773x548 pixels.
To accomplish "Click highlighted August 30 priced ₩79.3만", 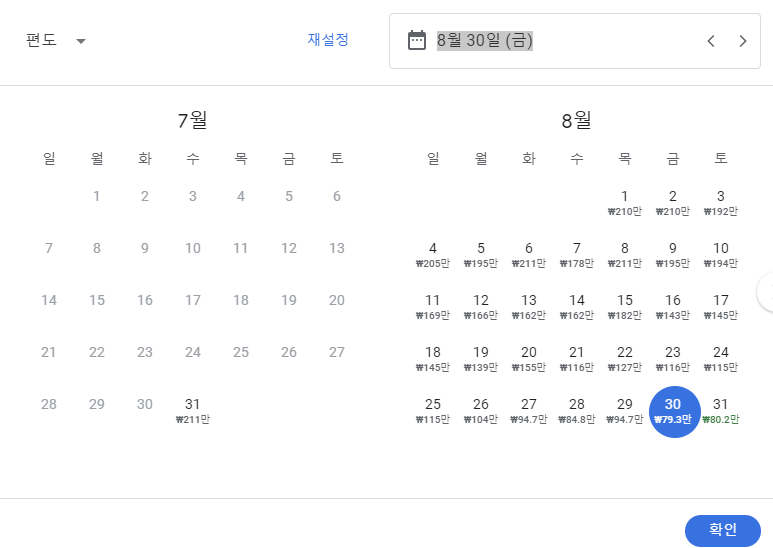I will (674, 411).
